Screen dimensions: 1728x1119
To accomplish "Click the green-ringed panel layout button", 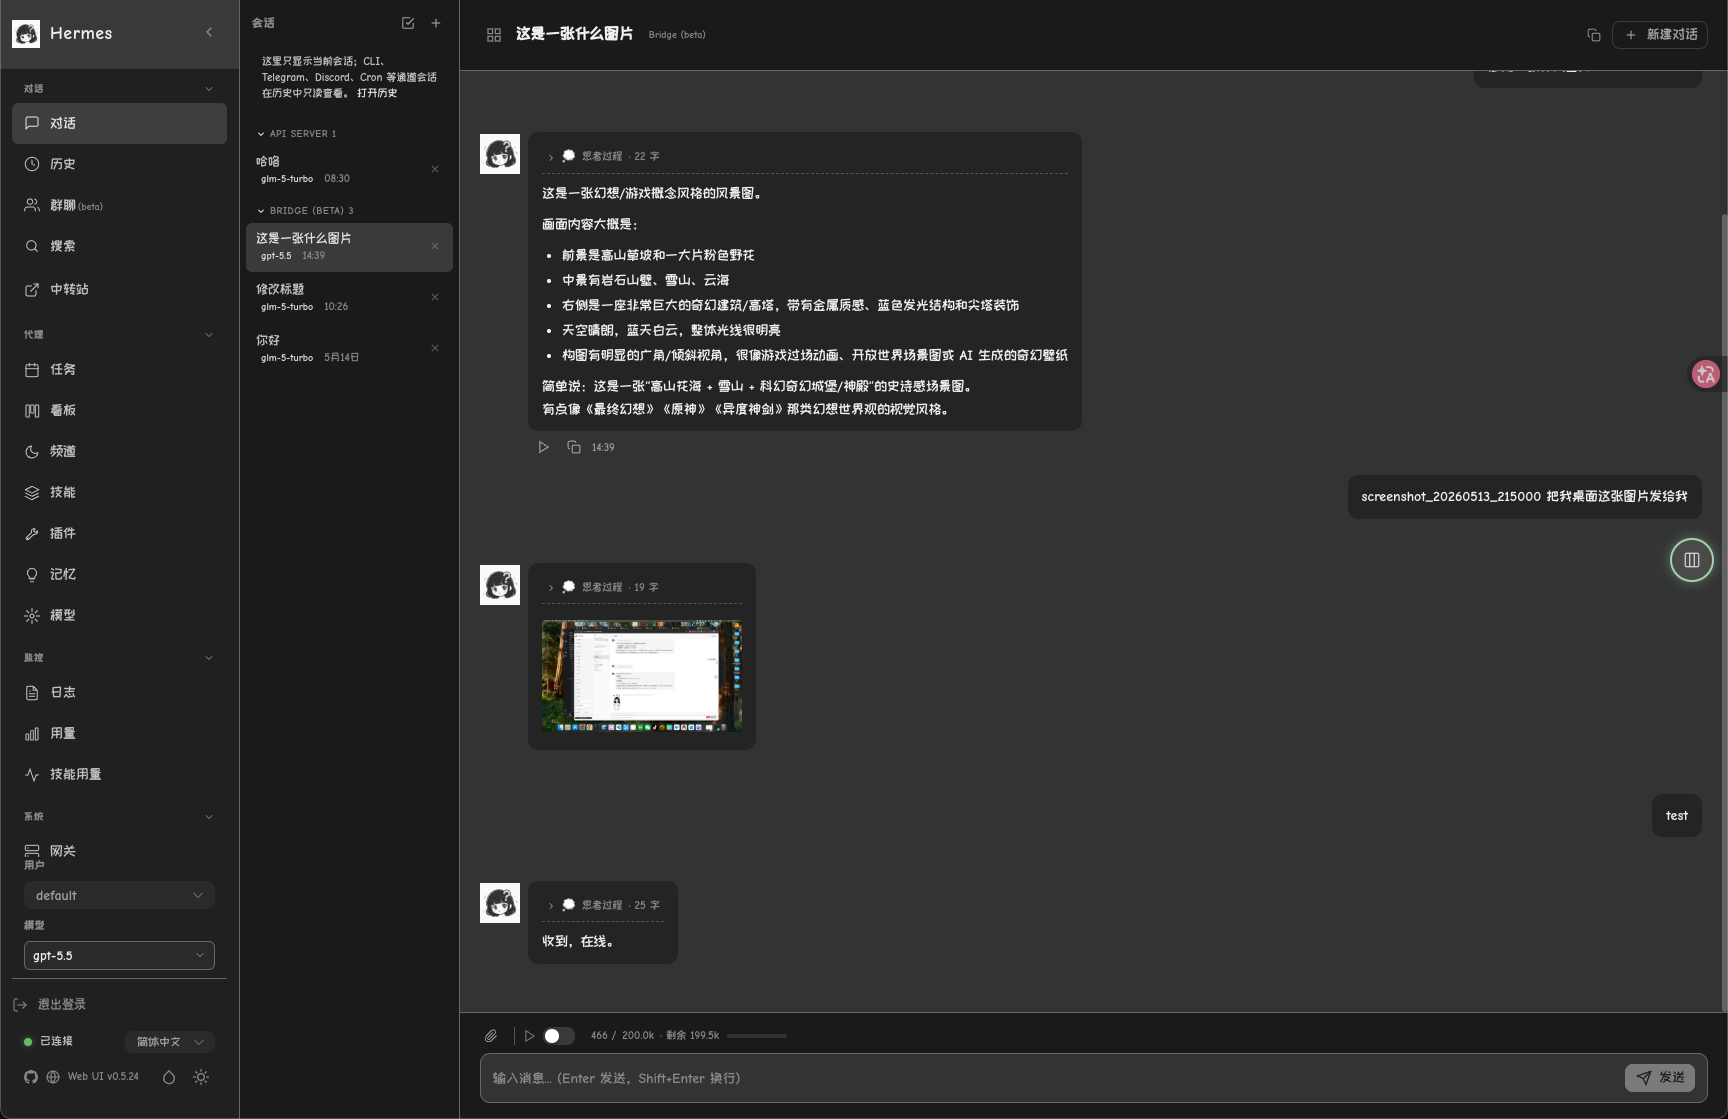I will tap(1692, 560).
